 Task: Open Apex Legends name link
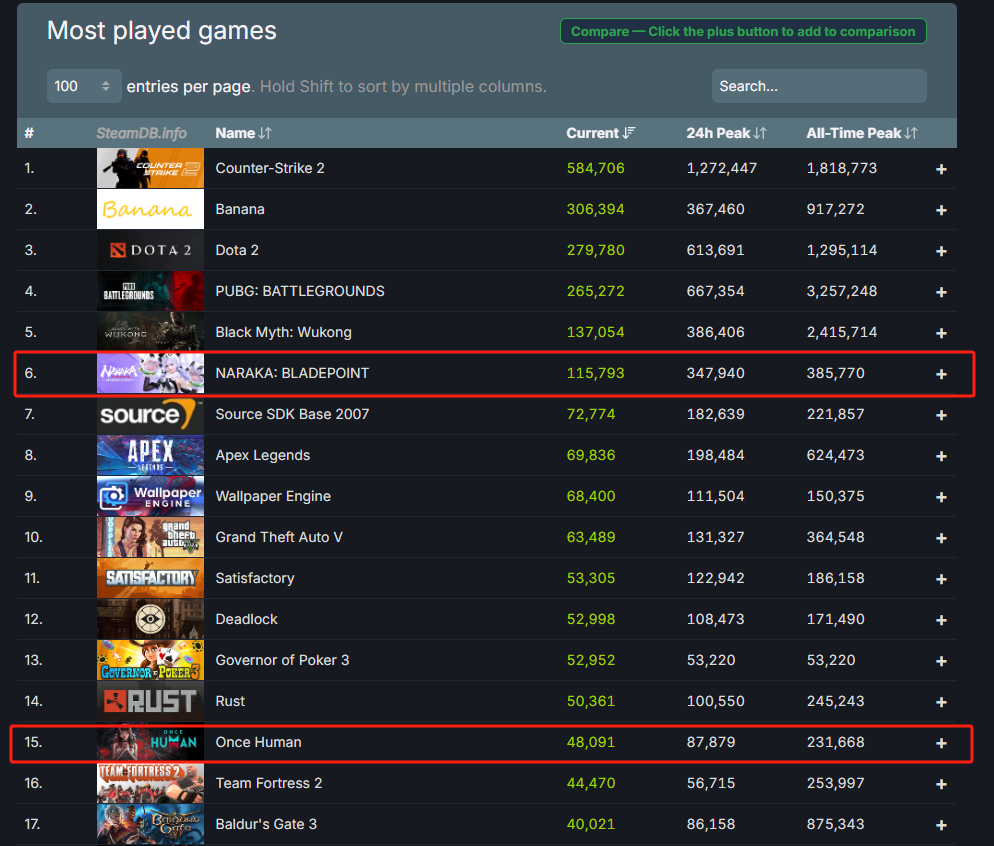(x=262, y=455)
